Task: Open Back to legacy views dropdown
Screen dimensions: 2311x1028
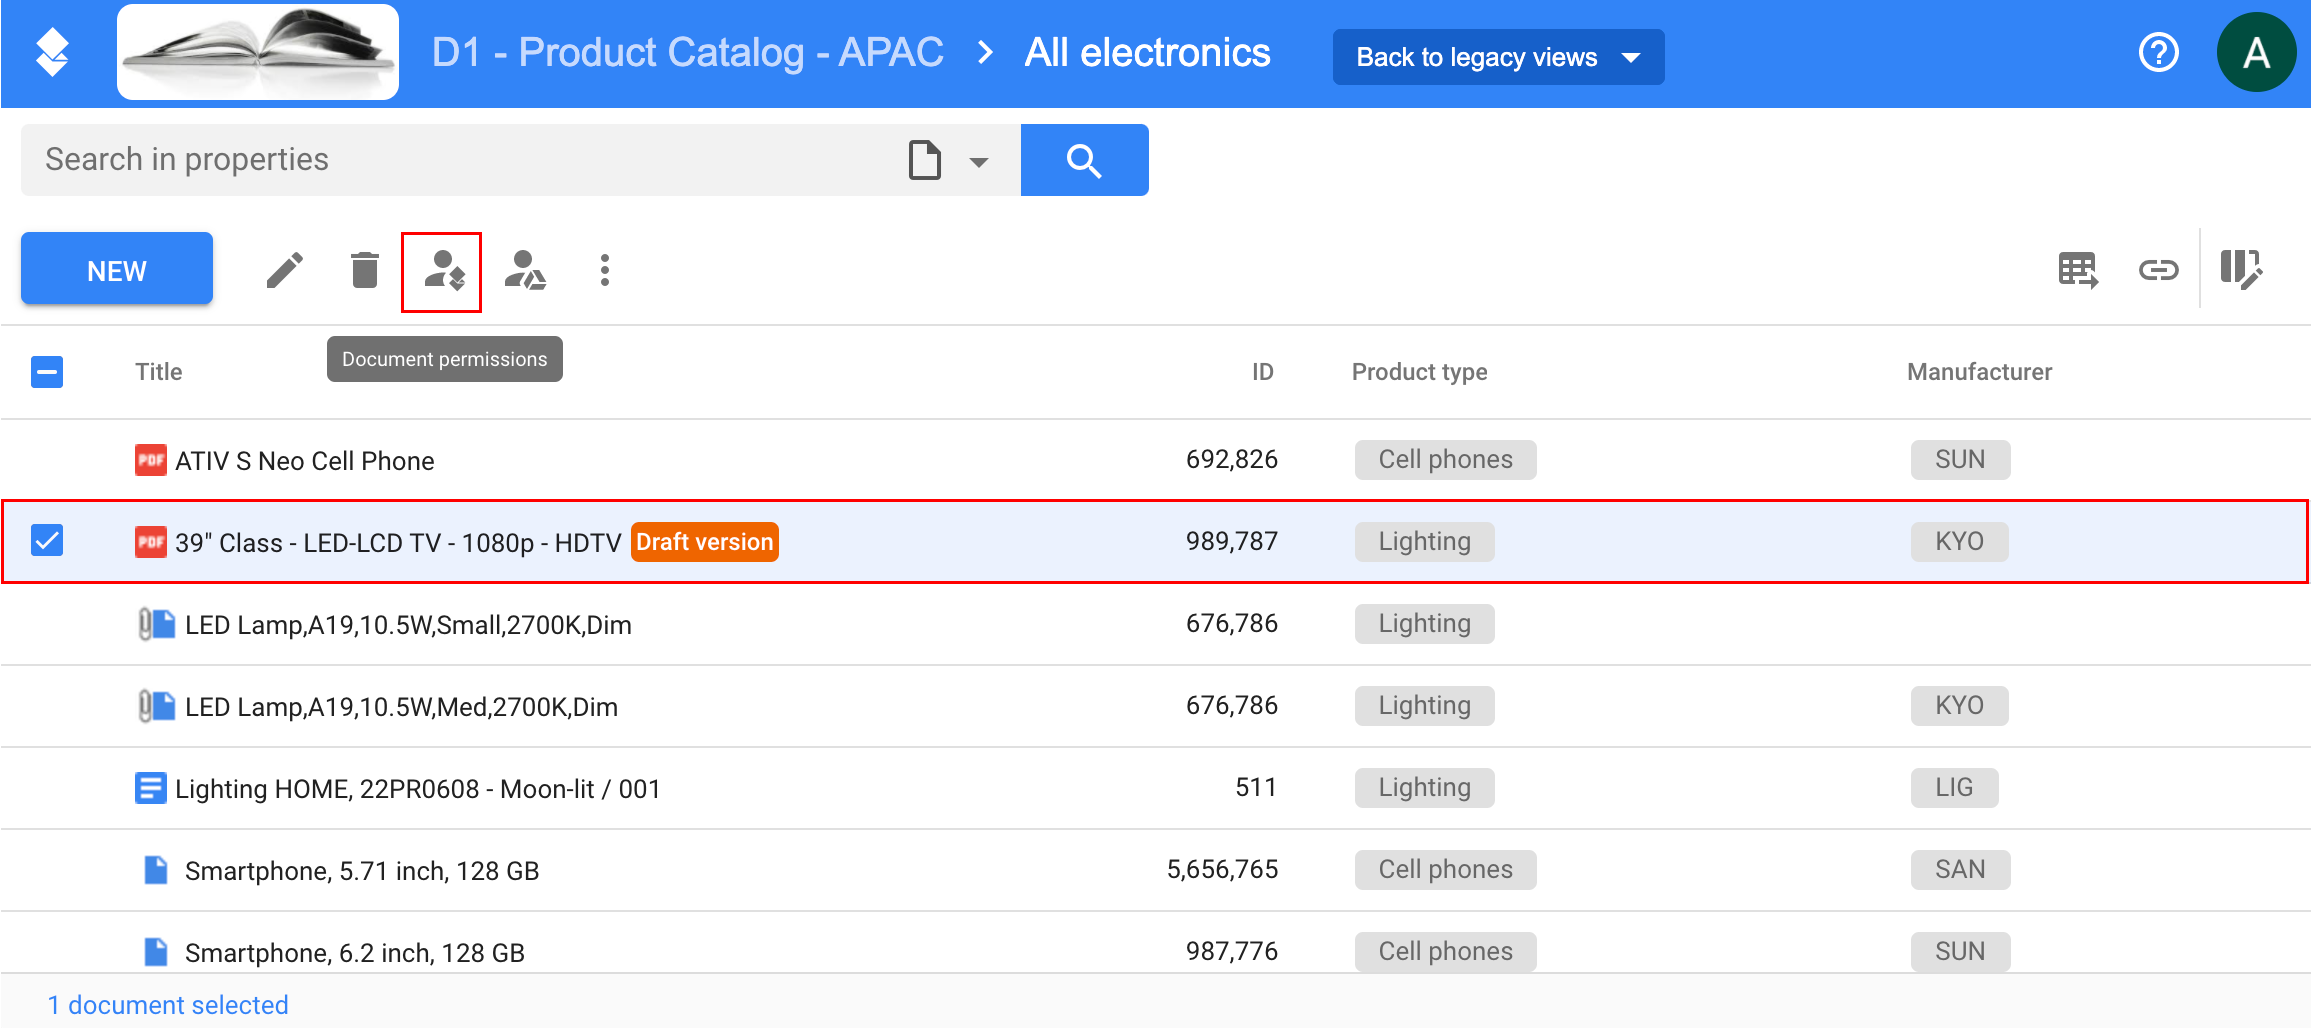Action: [1498, 57]
